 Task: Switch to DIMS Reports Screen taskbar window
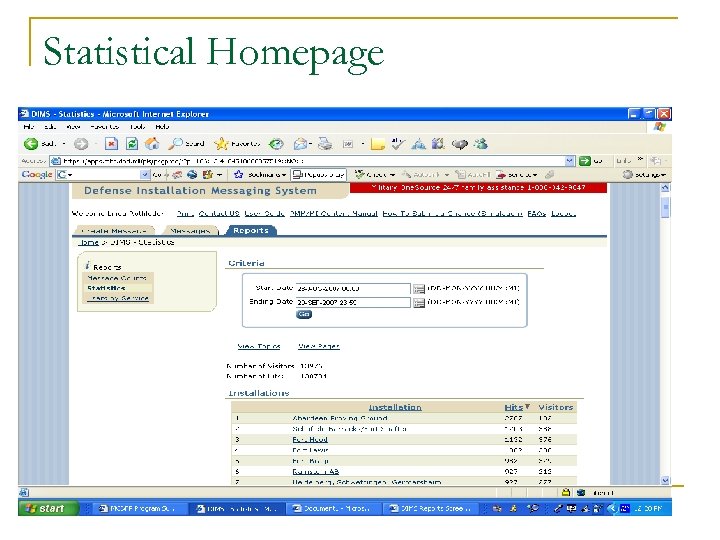pyautogui.click(x=430, y=508)
